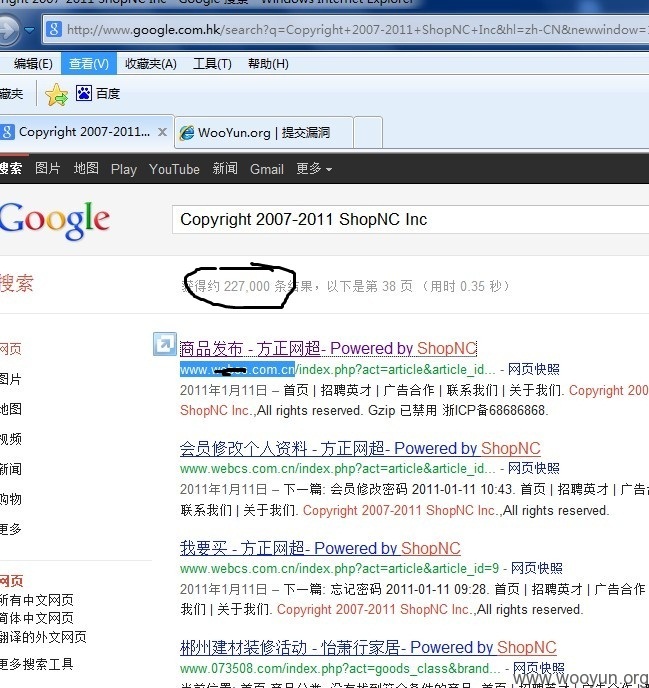Select 地图 in Google top bar
This screenshot has width=649, height=688.
[86, 168]
